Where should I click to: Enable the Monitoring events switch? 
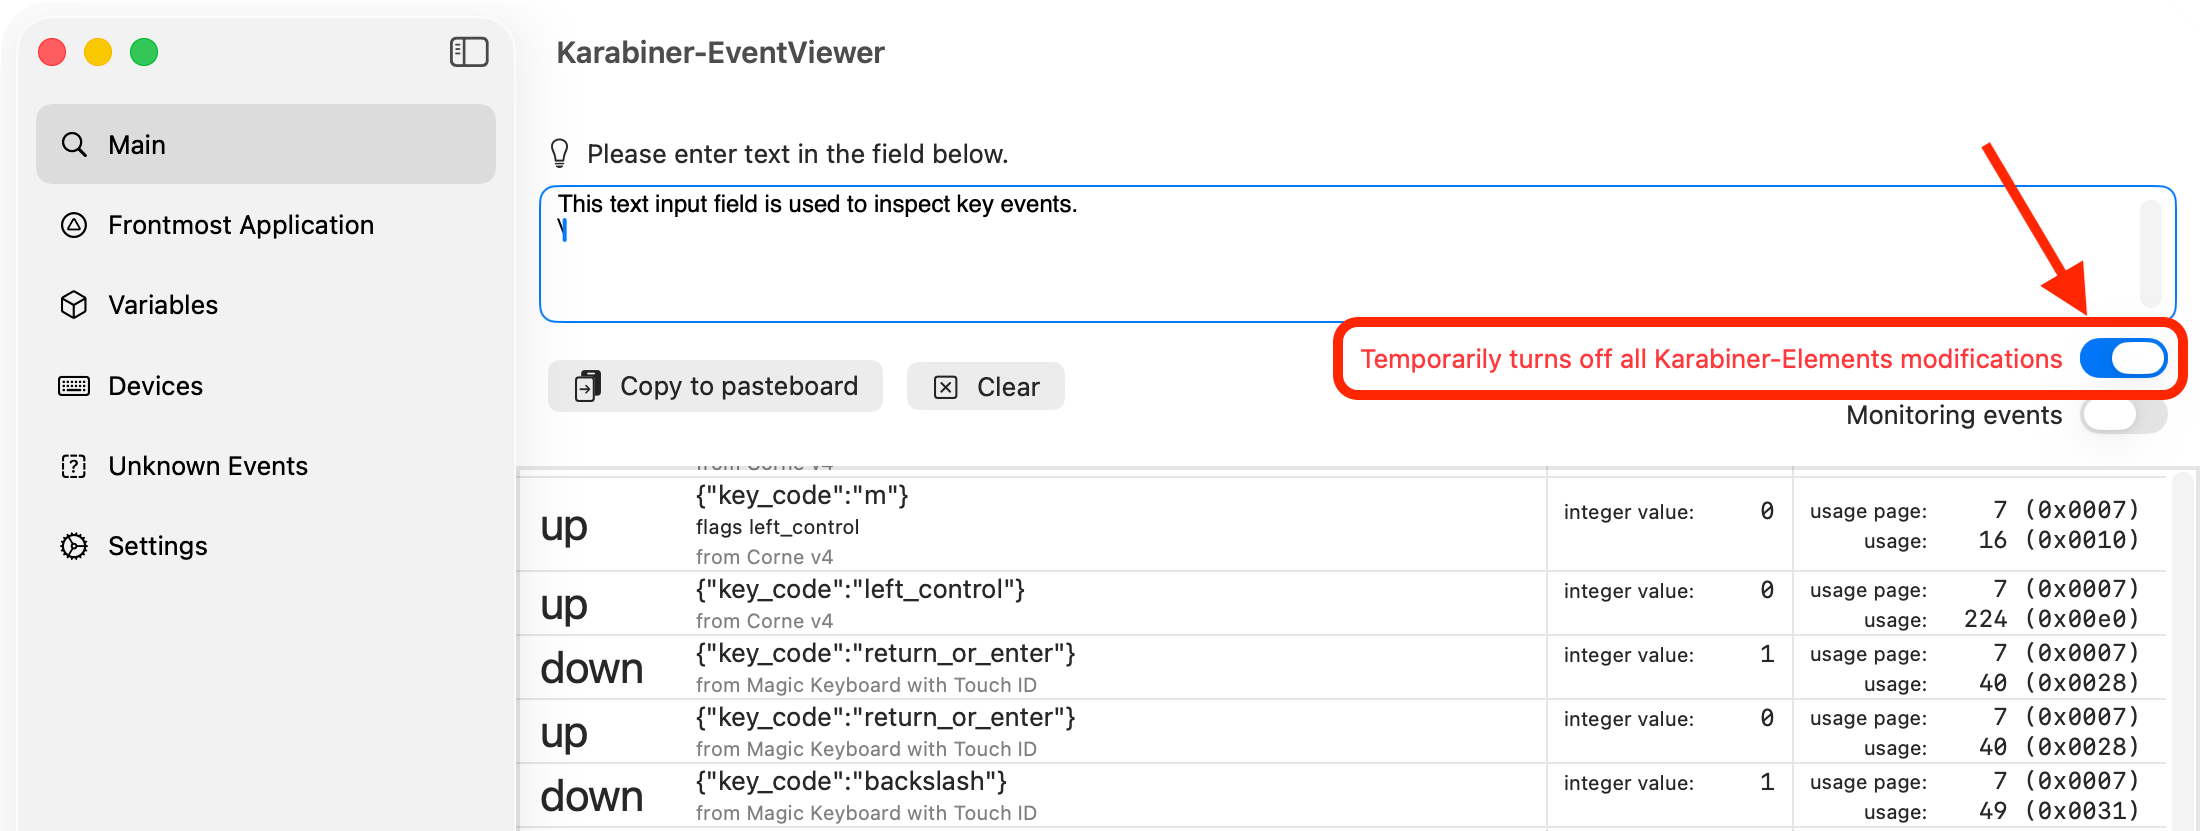[x=2123, y=415]
